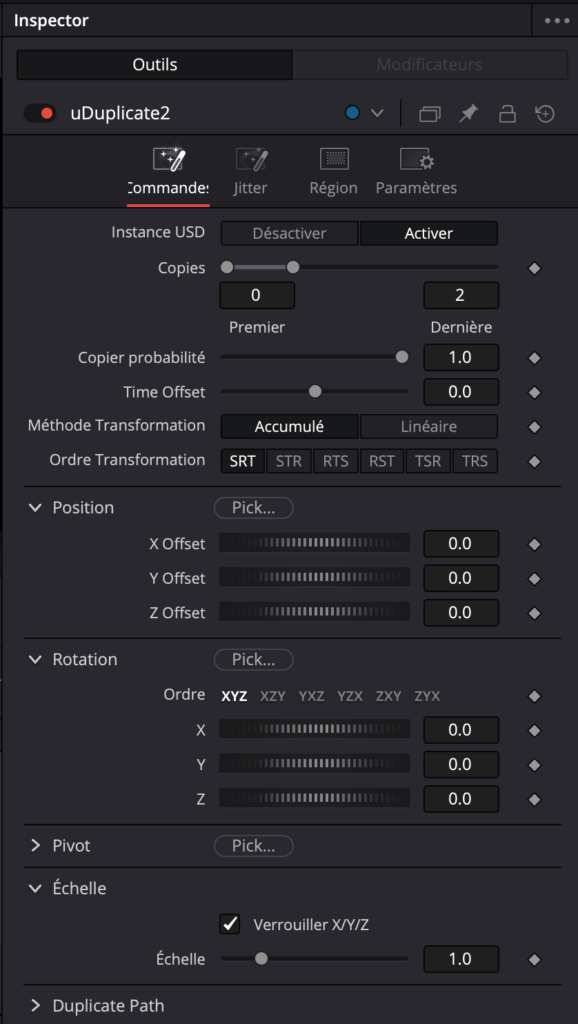The height and width of the screenshot is (1024, 578).
Task: Add keyframe for Échelle
Action: (x=535, y=959)
